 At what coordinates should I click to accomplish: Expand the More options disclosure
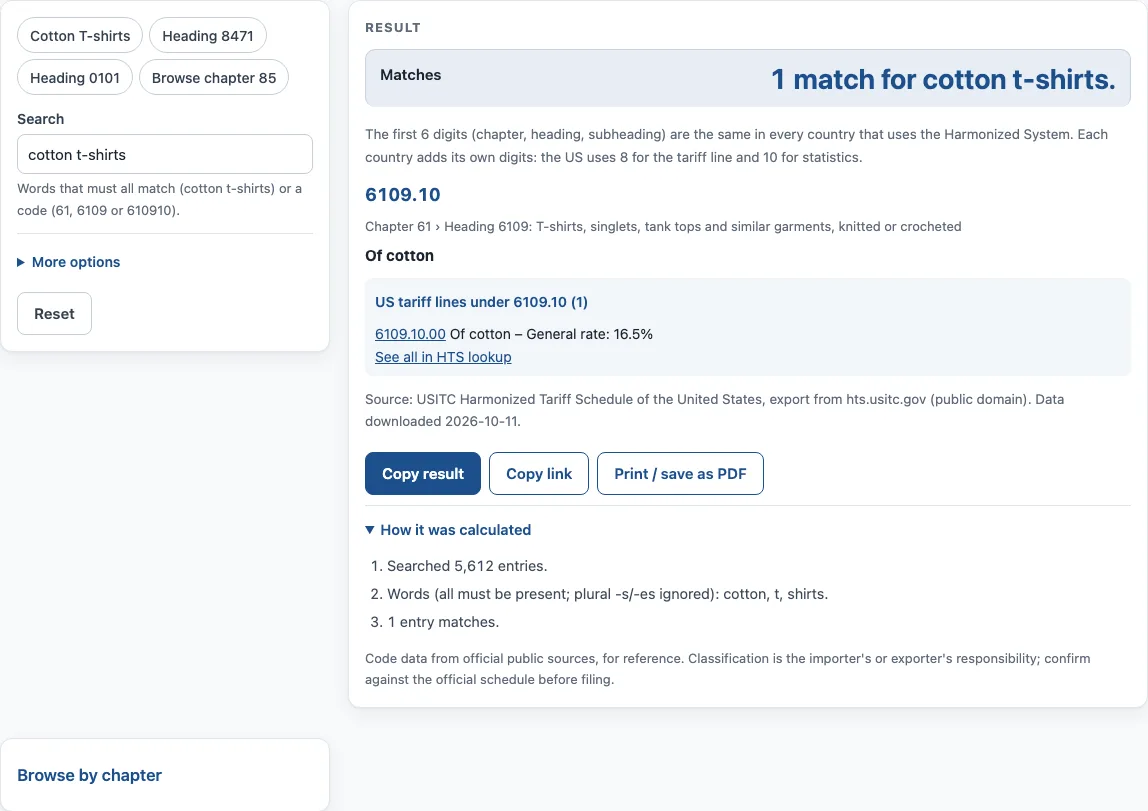tap(69, 262)
